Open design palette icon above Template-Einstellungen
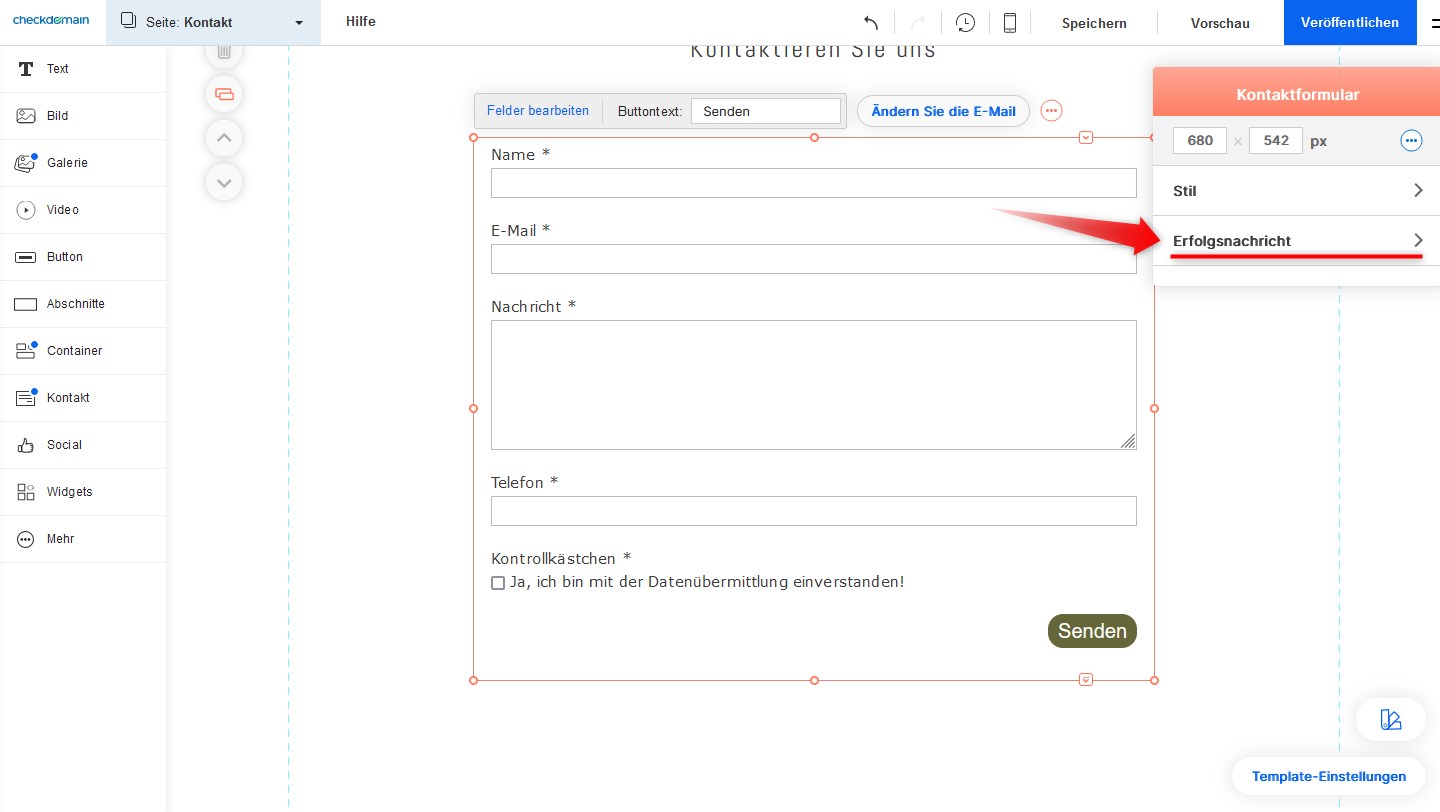 coord(1390,719)
